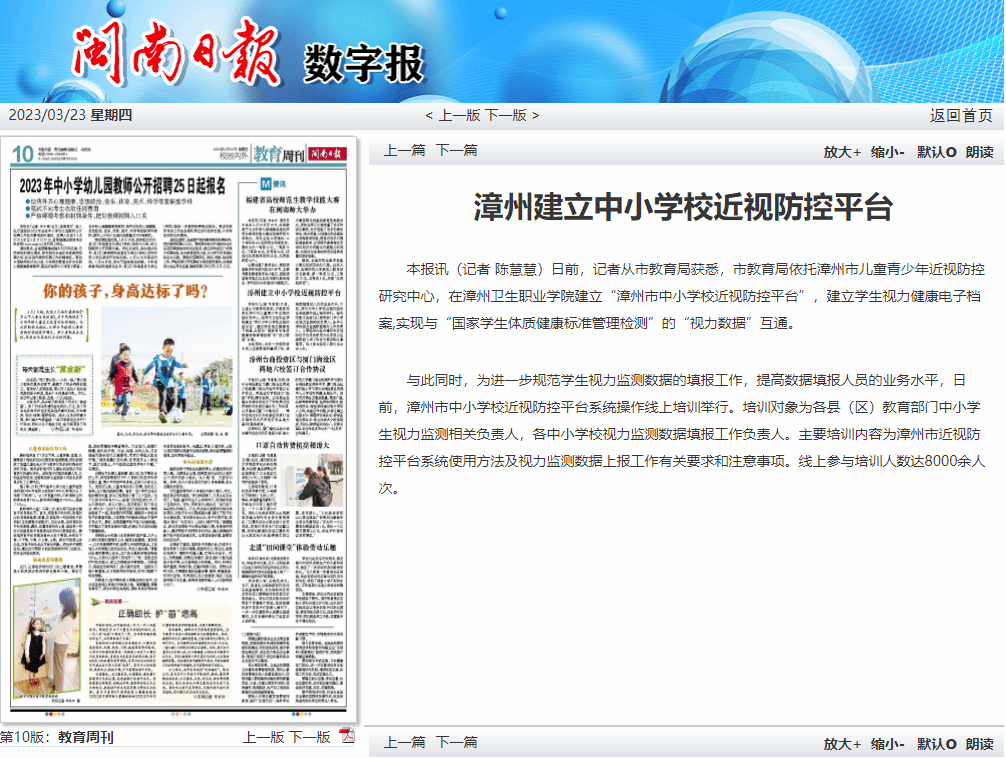Click 放大+ in the bottom article toolbar
1006x759 pixels.
pyautogui.click(x=842, y=744)
